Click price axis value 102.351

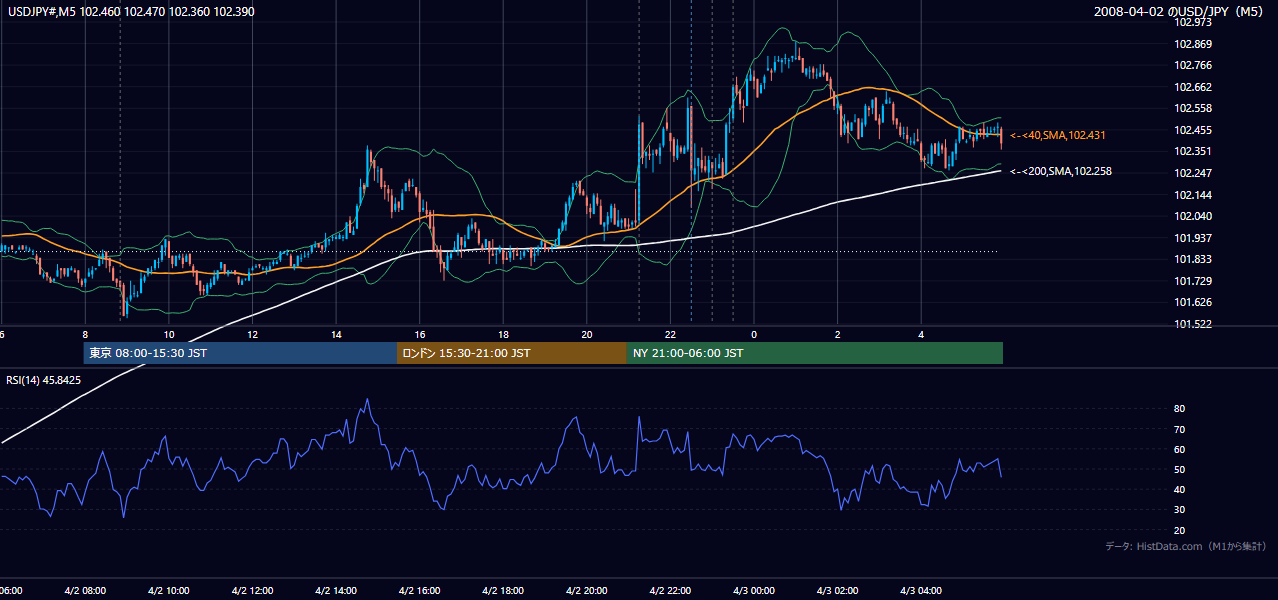1195,152
